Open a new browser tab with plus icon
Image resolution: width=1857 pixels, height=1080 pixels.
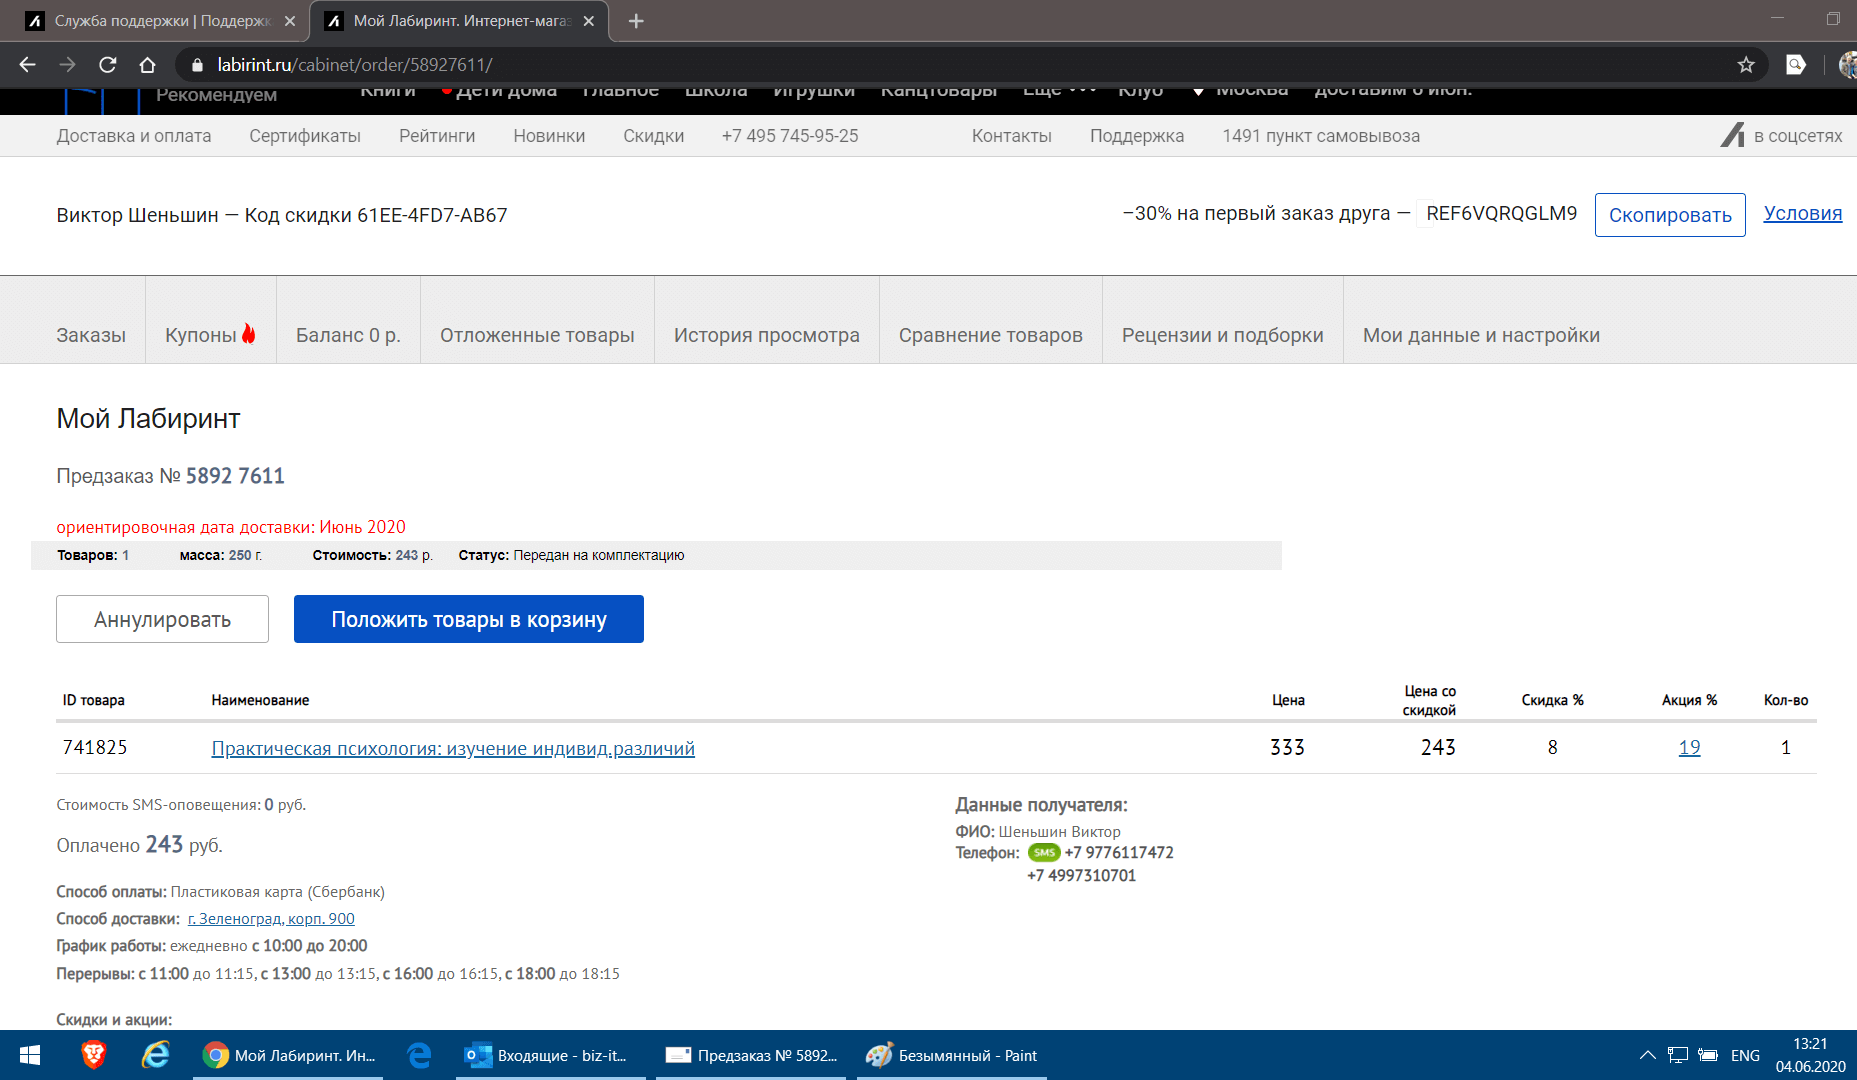point(636,21)
